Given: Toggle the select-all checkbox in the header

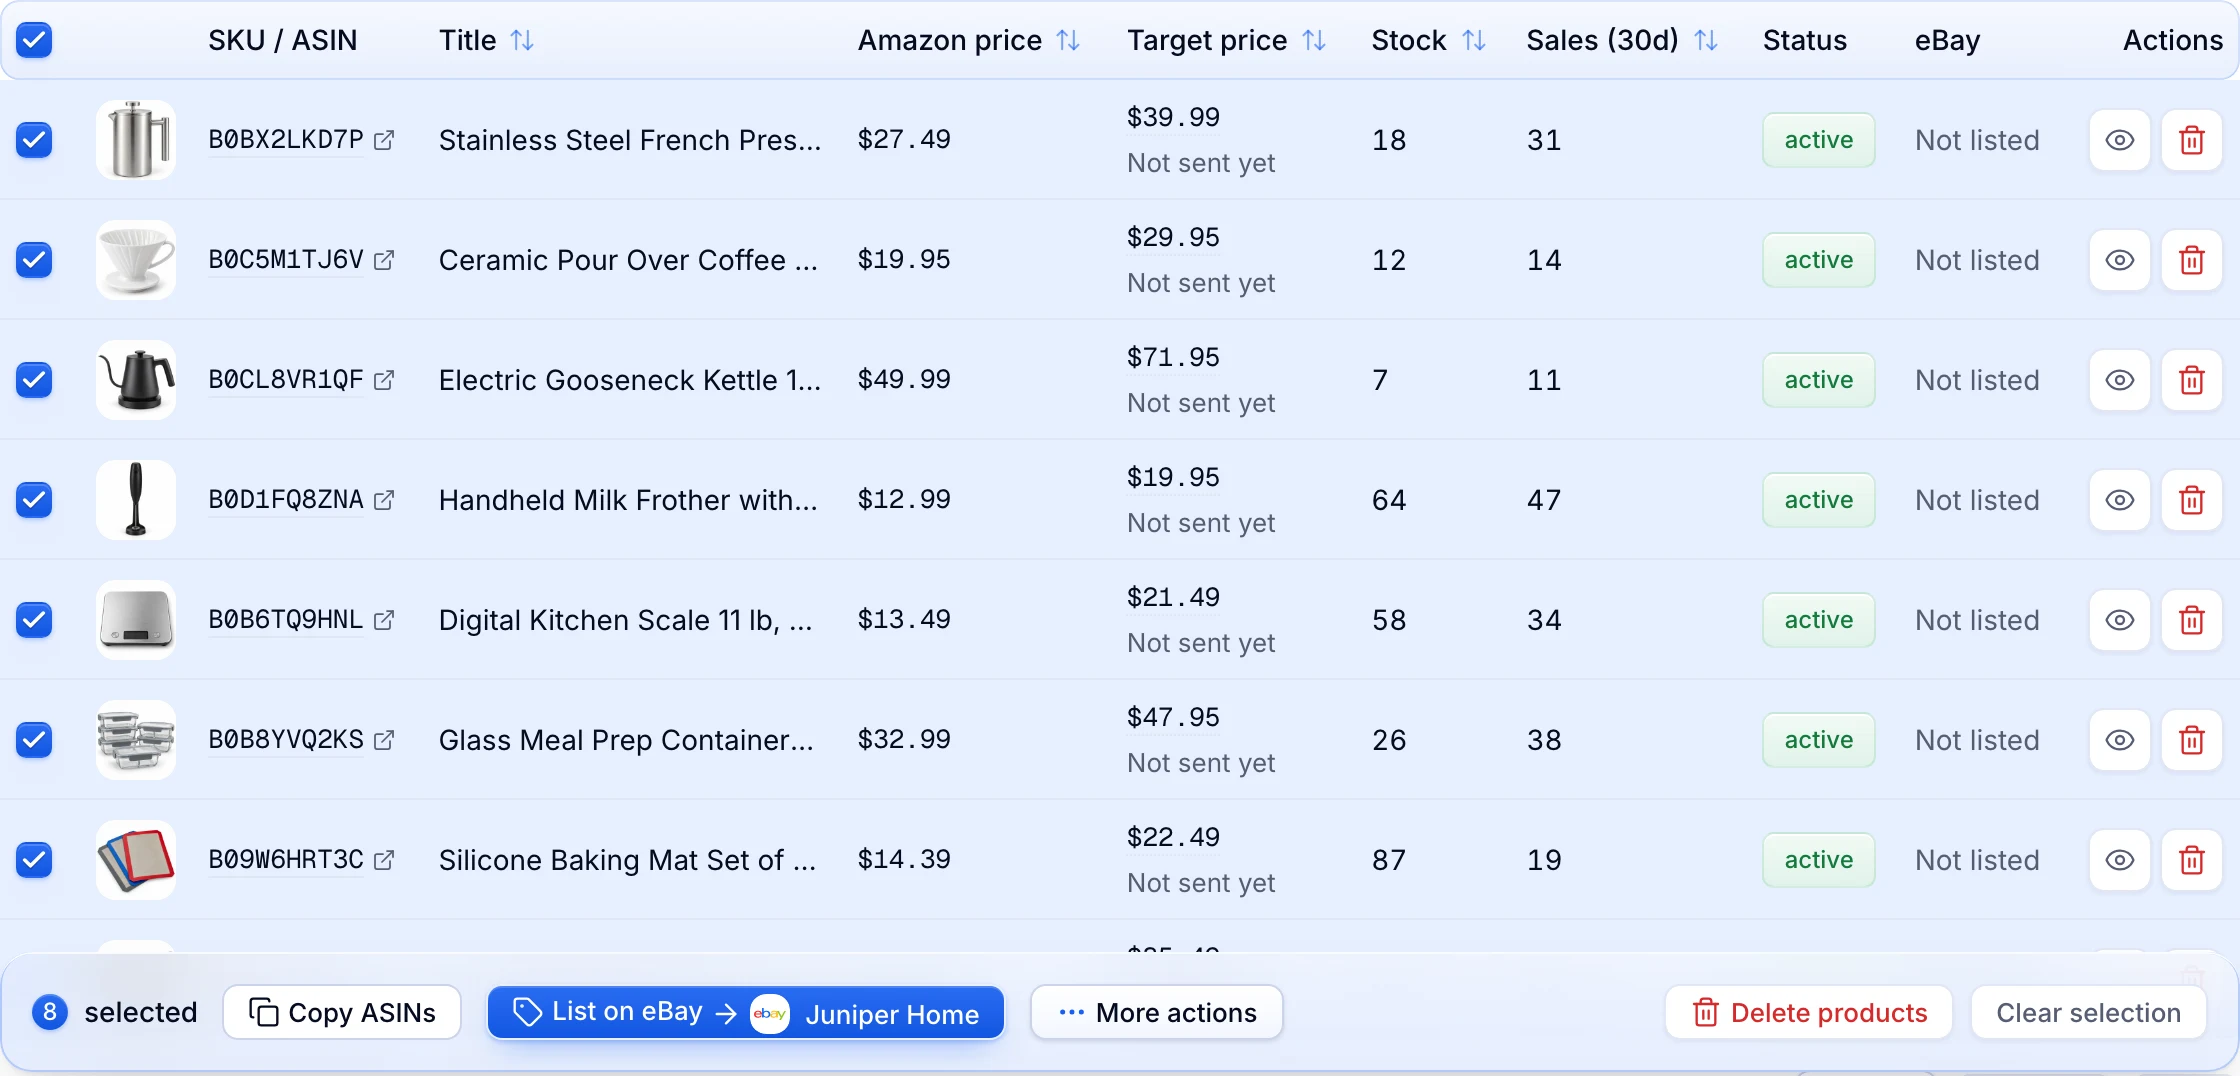Looking at the screenshot, I should tap(34, 40).
